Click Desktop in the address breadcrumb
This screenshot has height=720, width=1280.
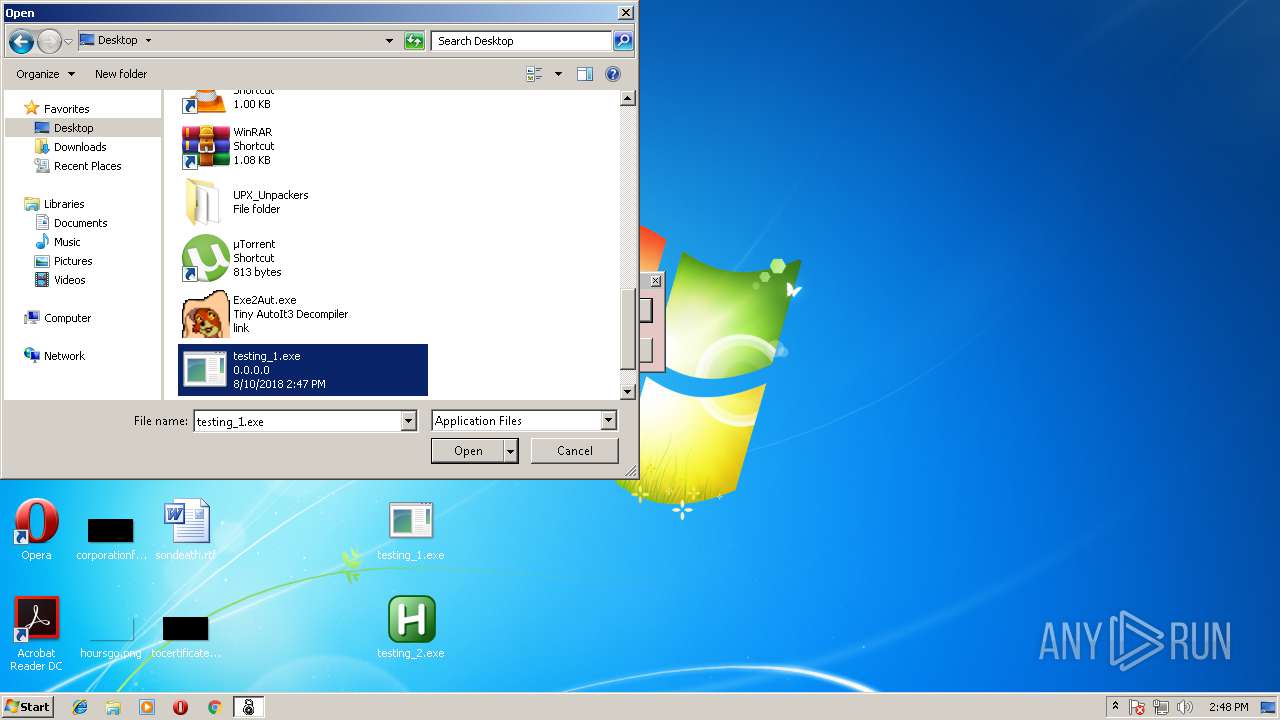click(117, 41)
